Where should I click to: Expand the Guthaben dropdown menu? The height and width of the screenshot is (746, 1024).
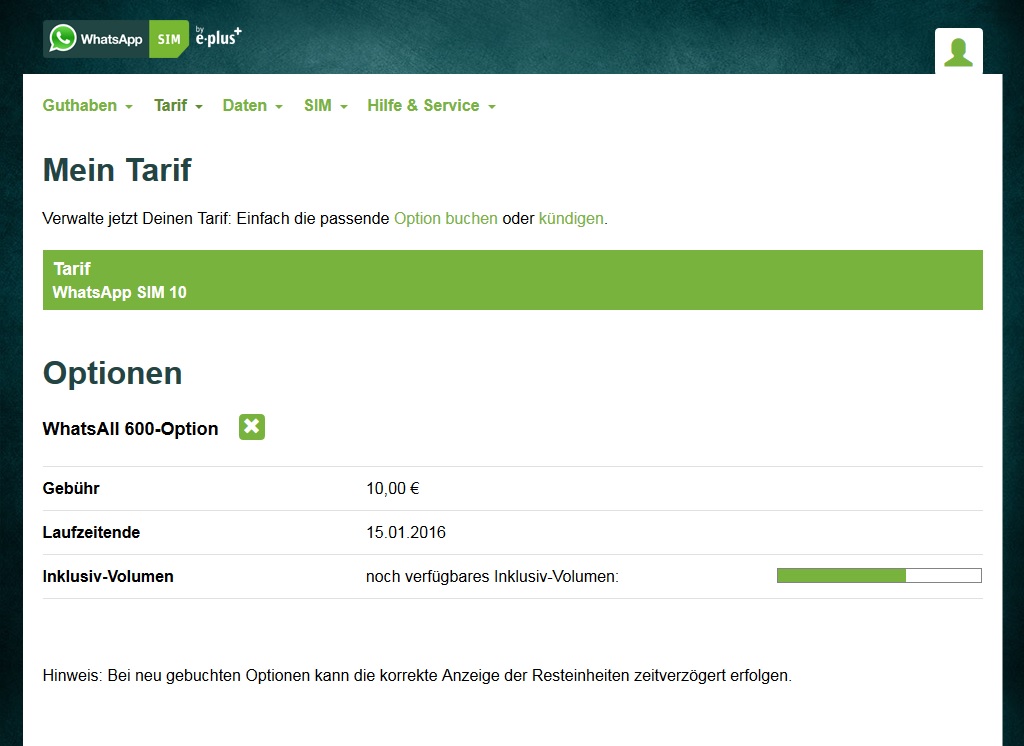tap(87, 105)
